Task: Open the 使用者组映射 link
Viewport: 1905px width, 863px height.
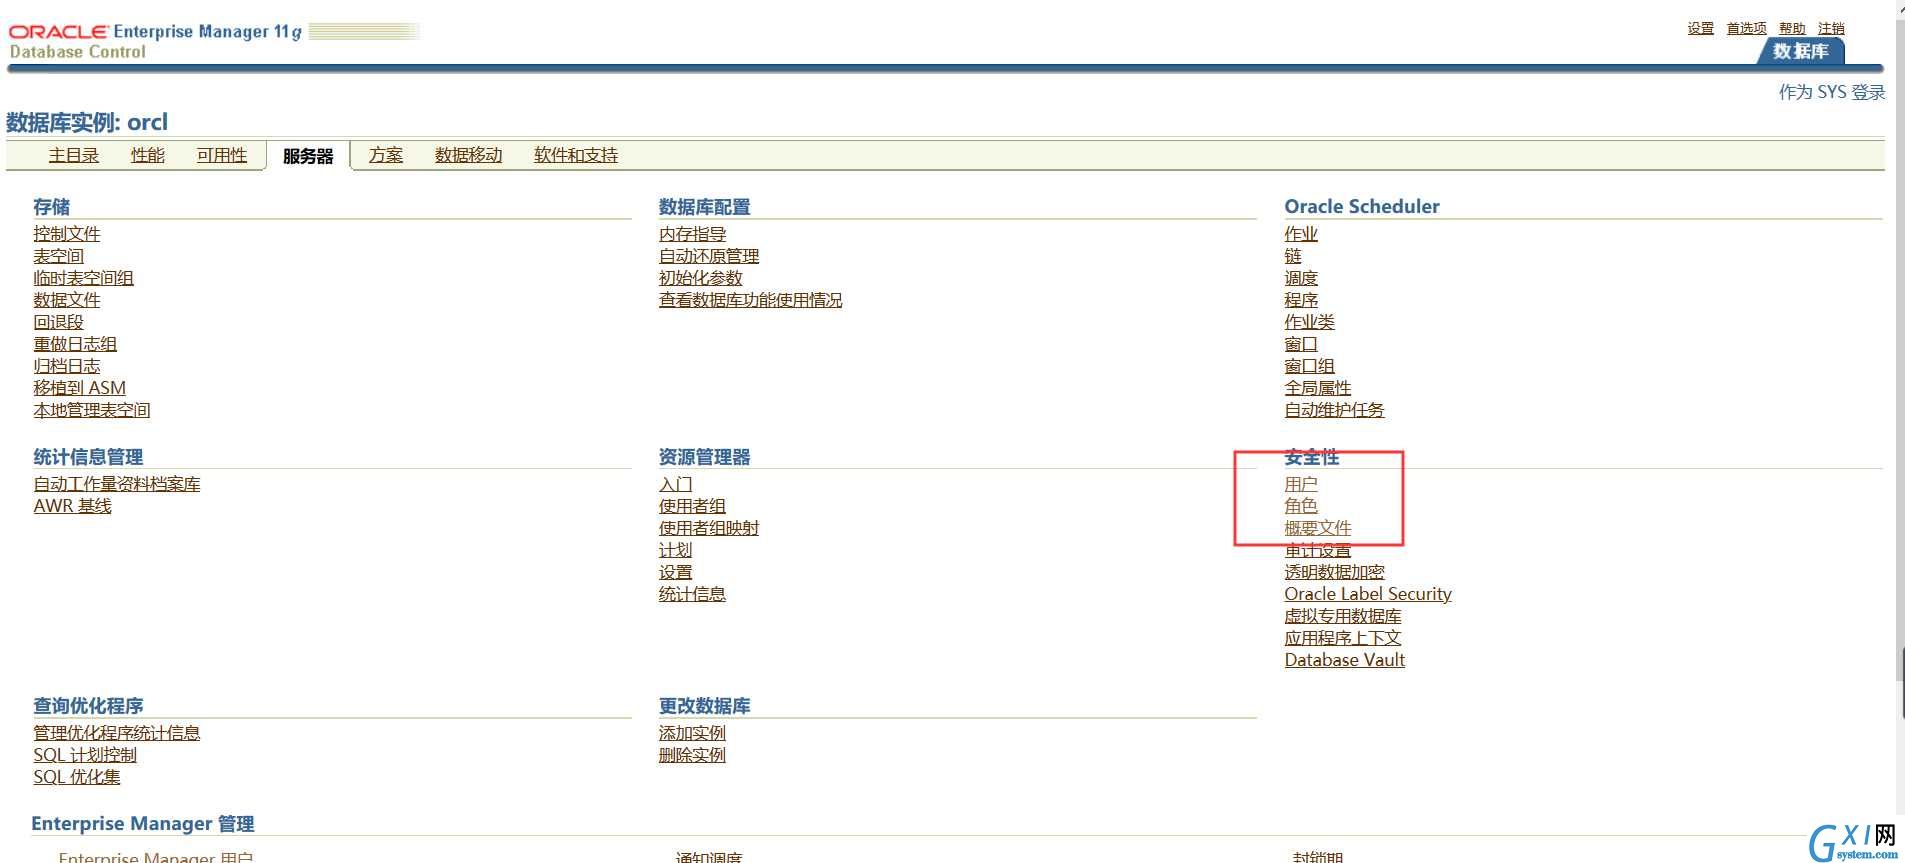Action: click(x=709, y=527)
